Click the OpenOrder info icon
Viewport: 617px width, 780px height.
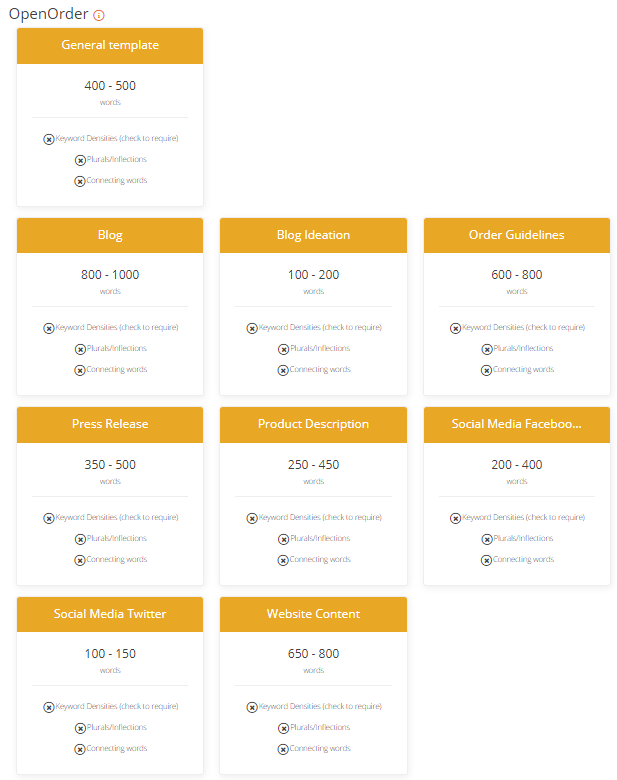click(x=99, y=15)
